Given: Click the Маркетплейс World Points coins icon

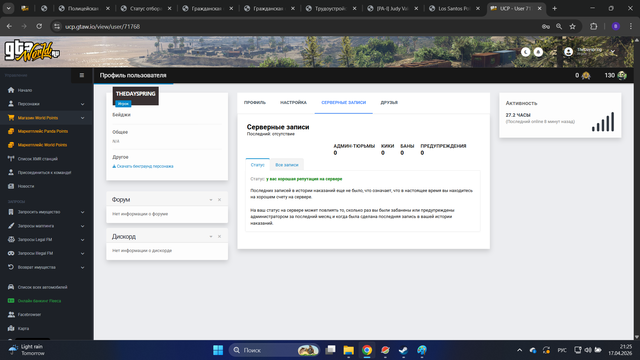Looking at the screenshot, I should [x=11, y=145].
